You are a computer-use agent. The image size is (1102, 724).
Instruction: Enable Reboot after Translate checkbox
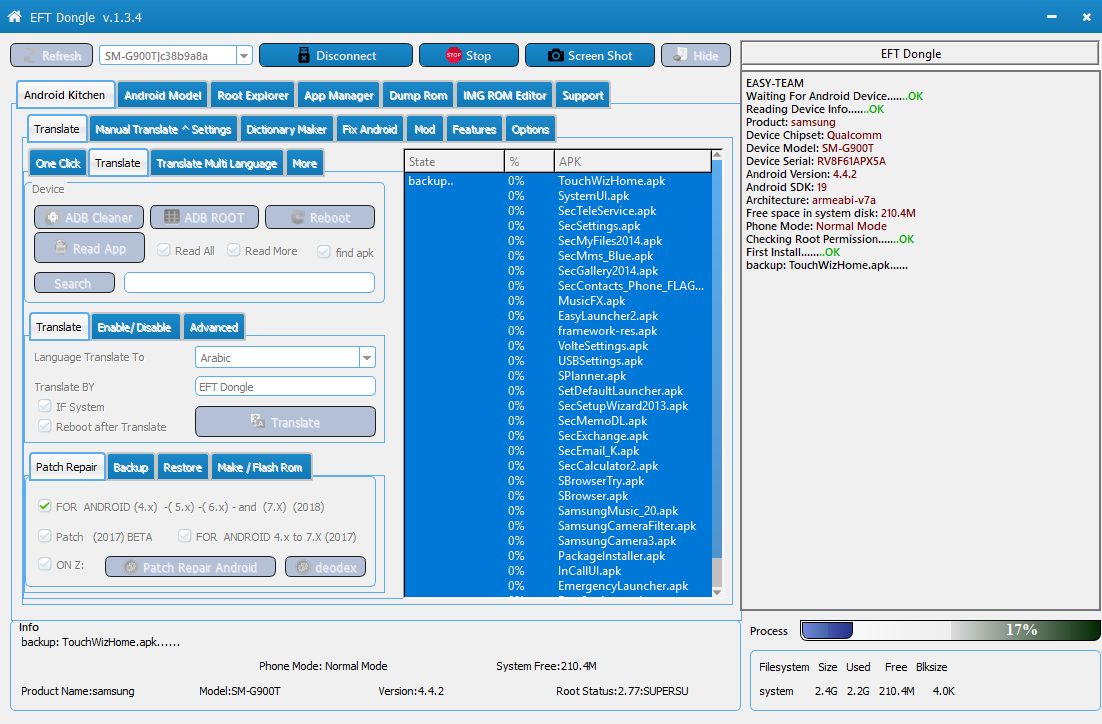click(x=45, y=426)
